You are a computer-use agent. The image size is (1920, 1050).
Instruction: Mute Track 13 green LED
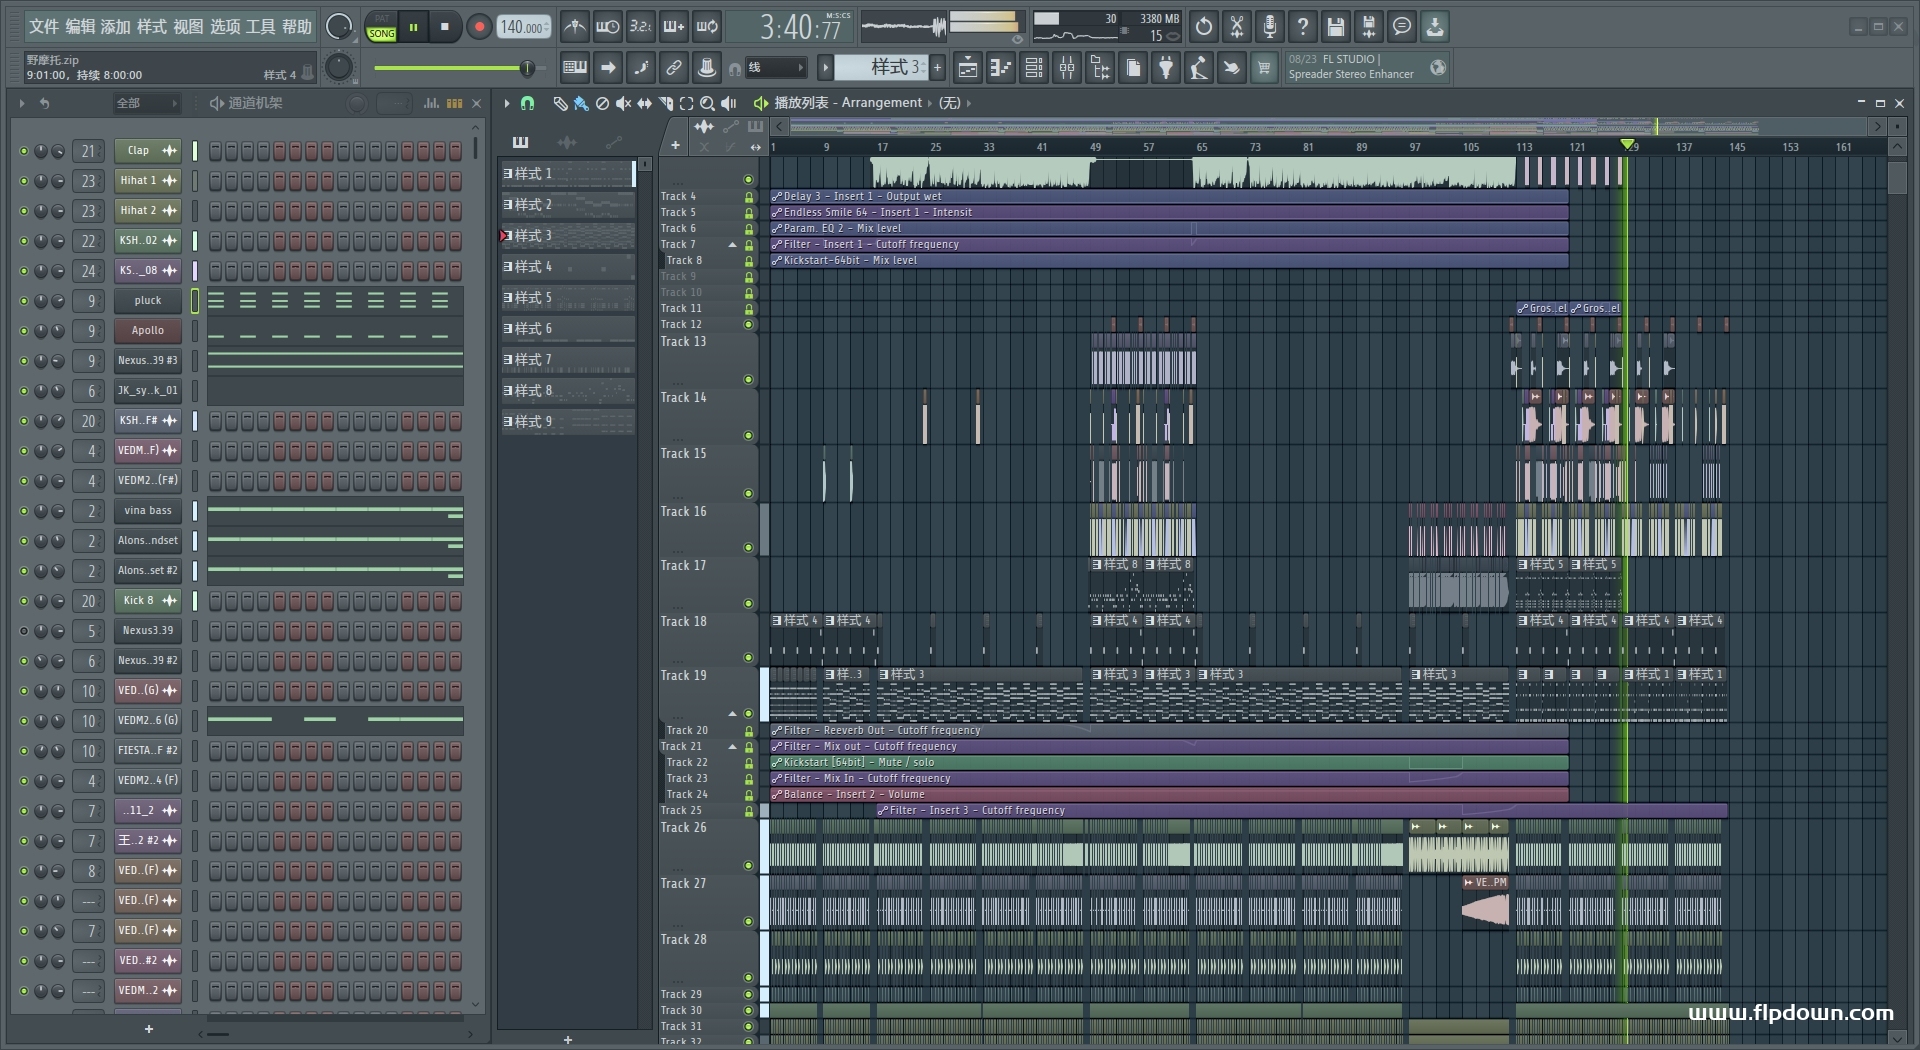click(x=748, y=380)
